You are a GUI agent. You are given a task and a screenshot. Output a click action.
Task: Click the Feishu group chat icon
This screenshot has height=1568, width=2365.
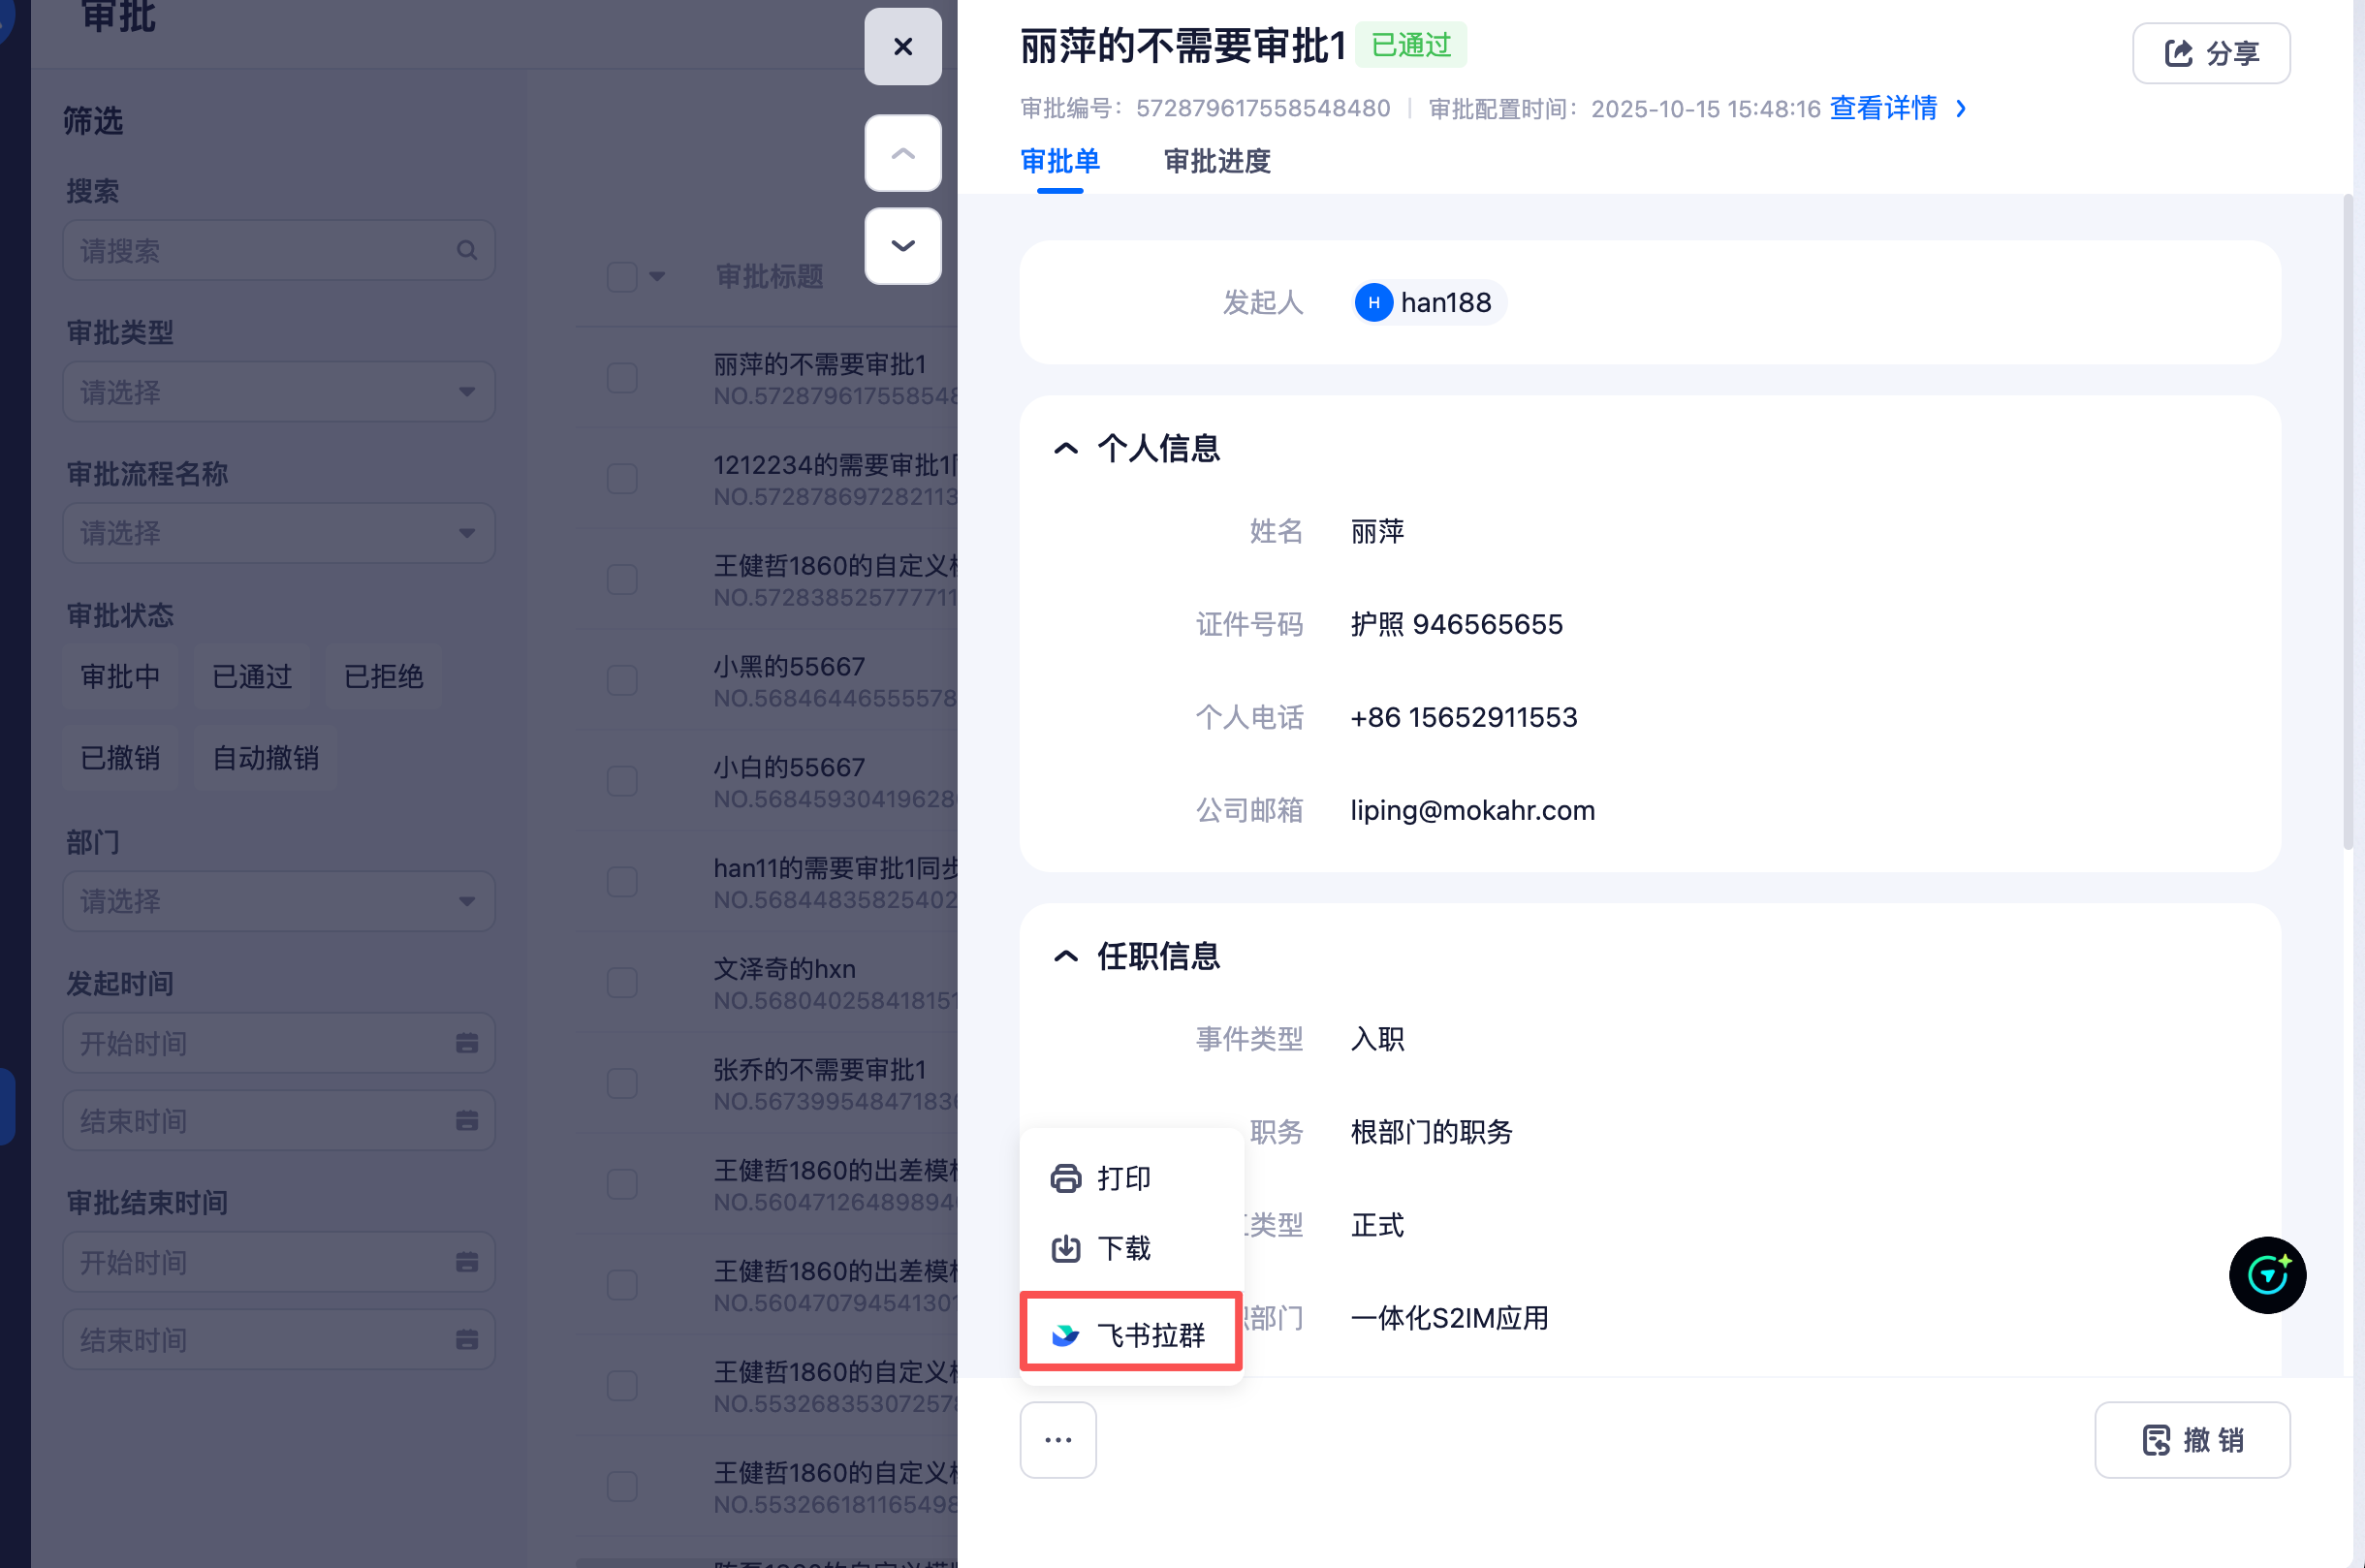[x=1066, y=1334]
